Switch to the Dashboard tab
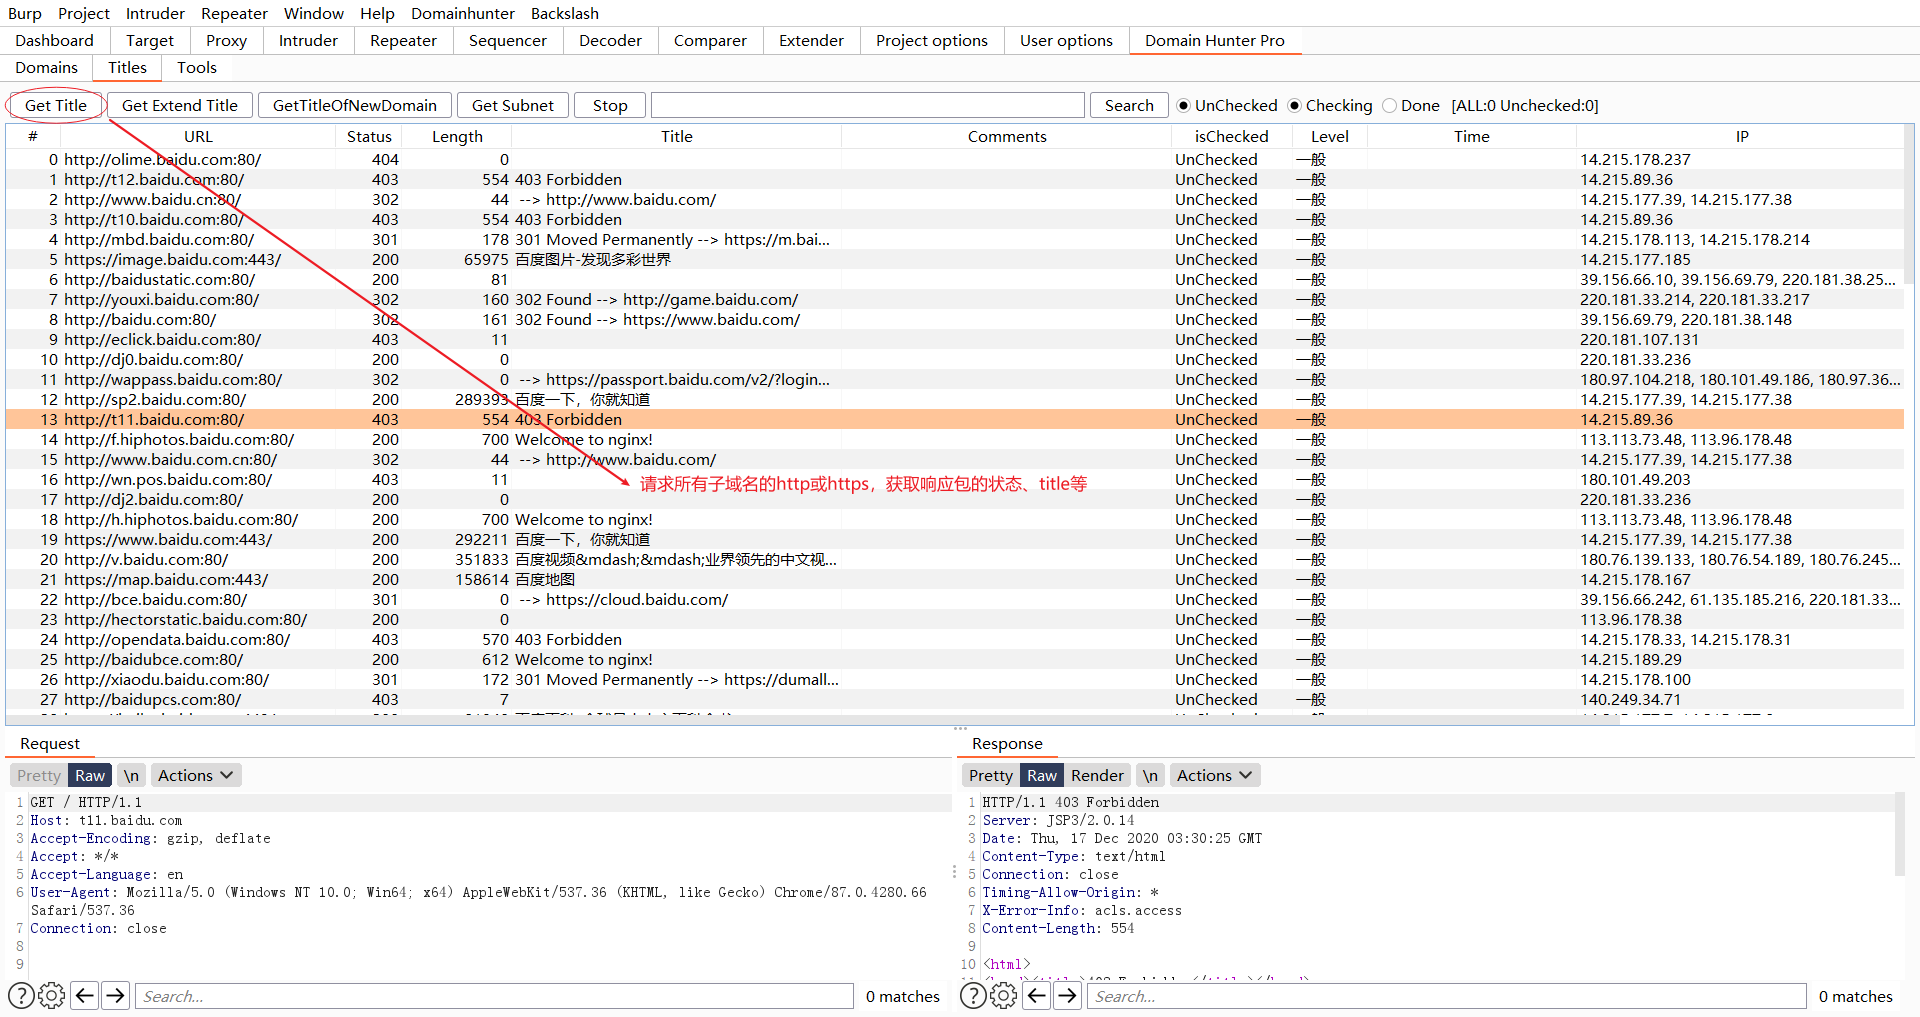 point(54,40)
